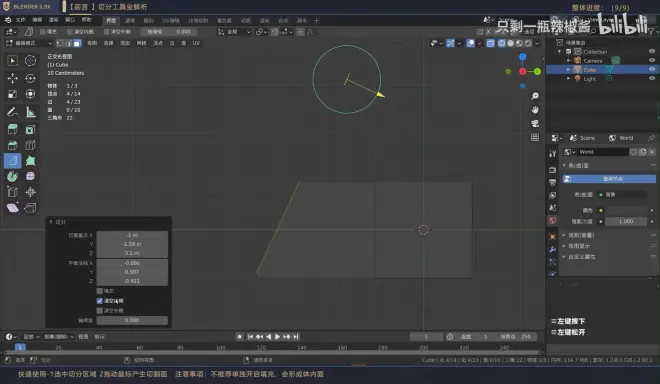Open the UV menu in viewport header

point(196,43)
